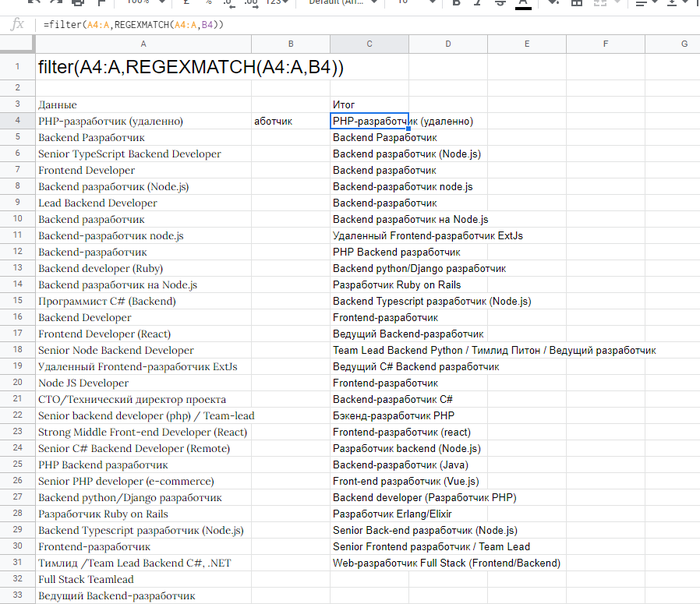This screenshot has width=700, height=604.
Task: Select cell A1 with the filter formula text
Action: (143, 67)
